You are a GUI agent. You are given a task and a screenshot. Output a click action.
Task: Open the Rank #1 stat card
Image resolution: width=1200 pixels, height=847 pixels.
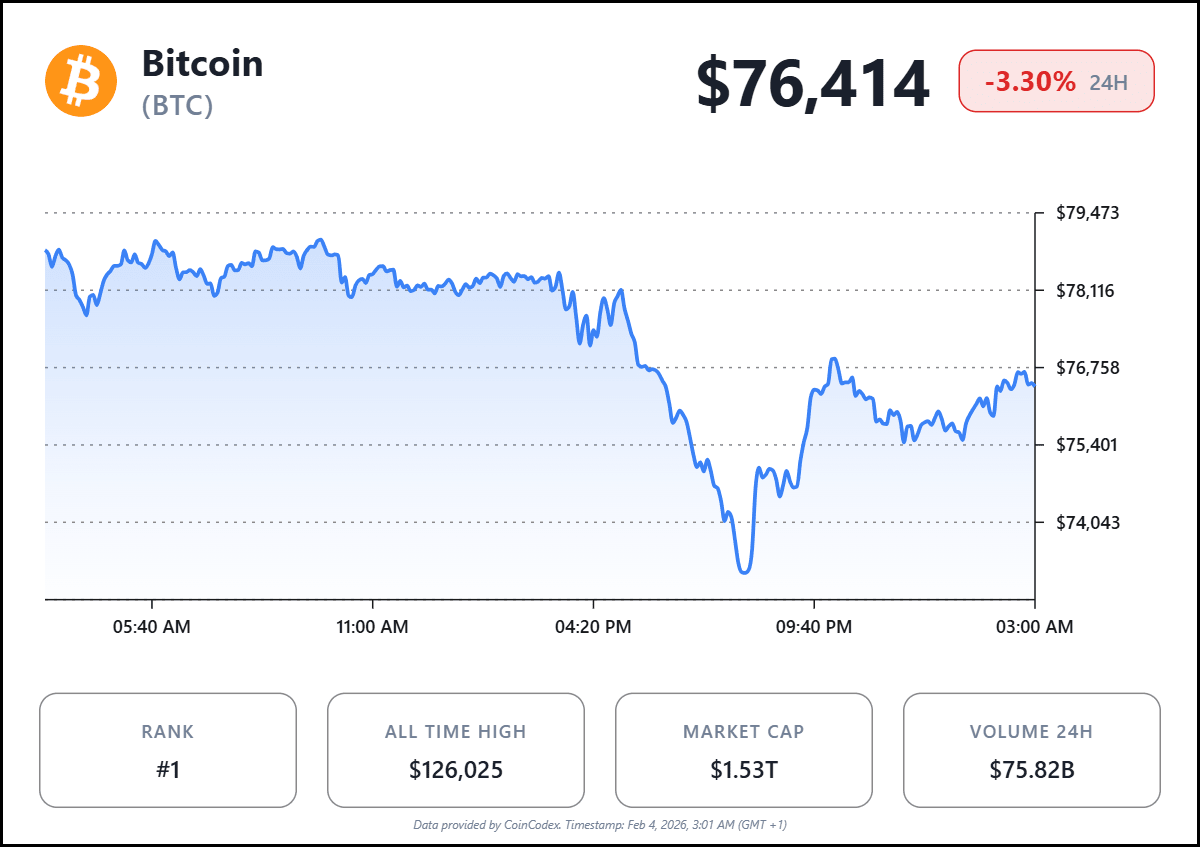(x=168, y=750)
